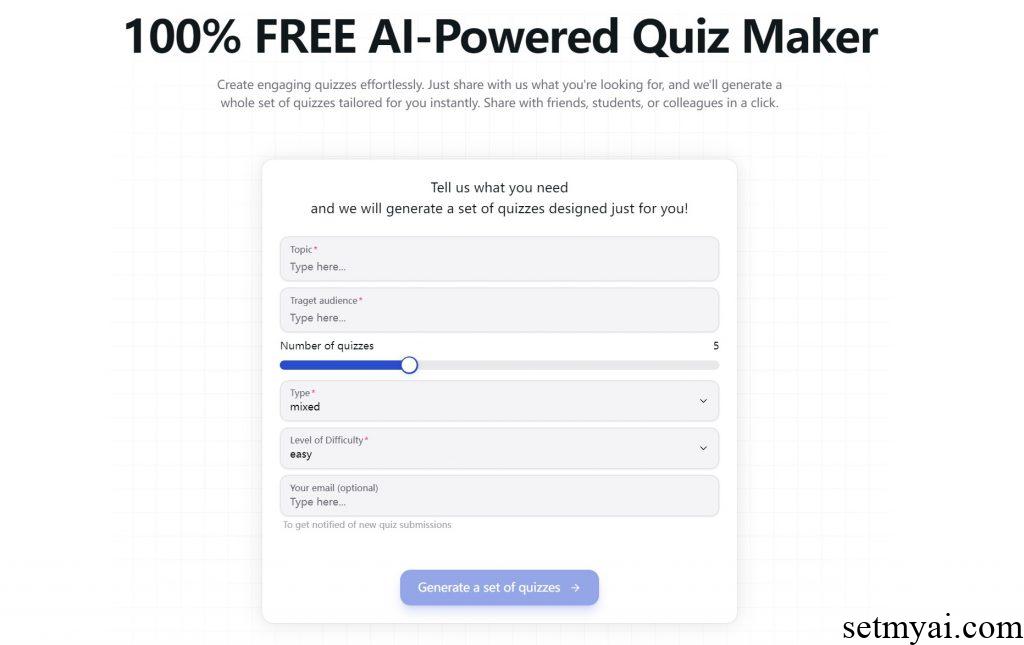
Task: Click the "100% FREE AI-Powered Quiz Maker" title
Action: (499, 36)
